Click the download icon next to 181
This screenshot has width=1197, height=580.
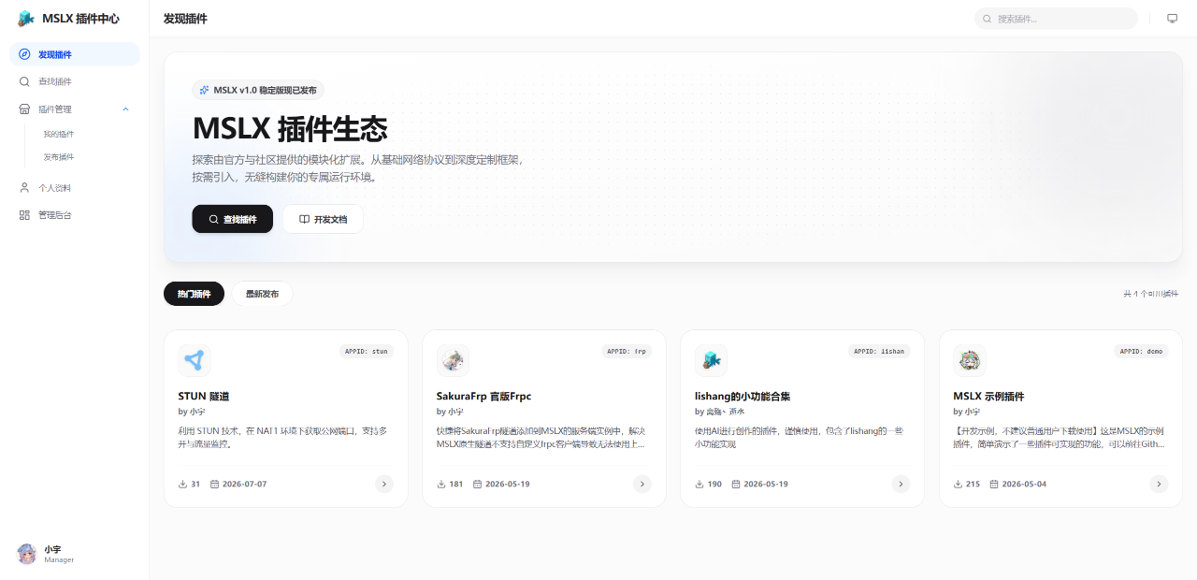(x=441, y=484)
